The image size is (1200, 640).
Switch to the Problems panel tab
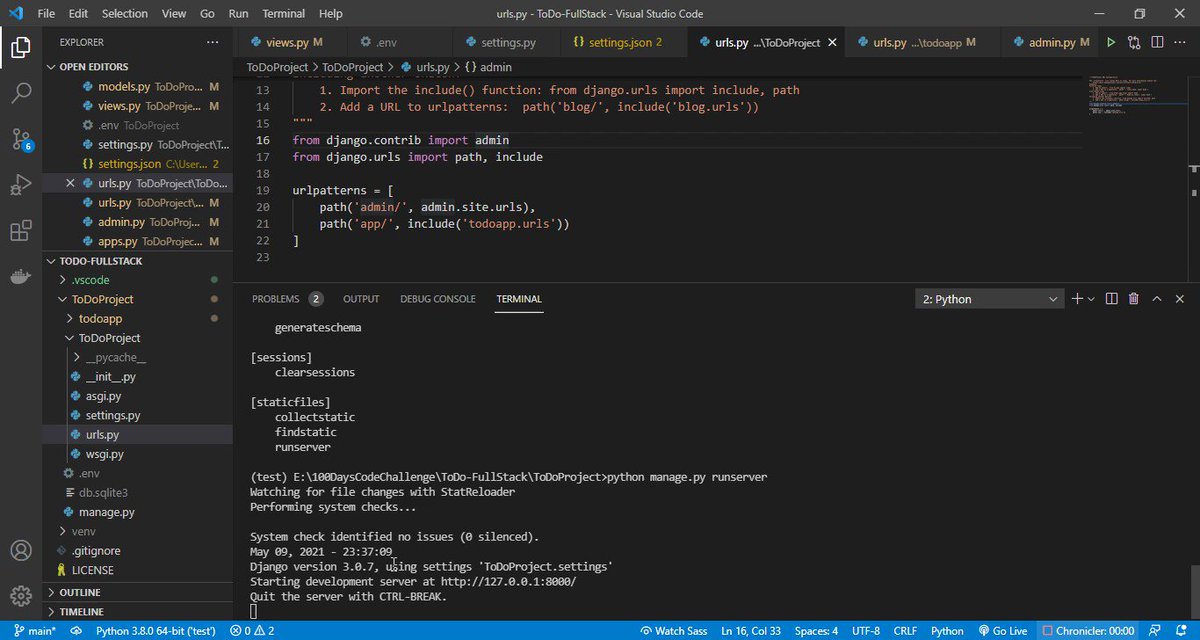287,299
